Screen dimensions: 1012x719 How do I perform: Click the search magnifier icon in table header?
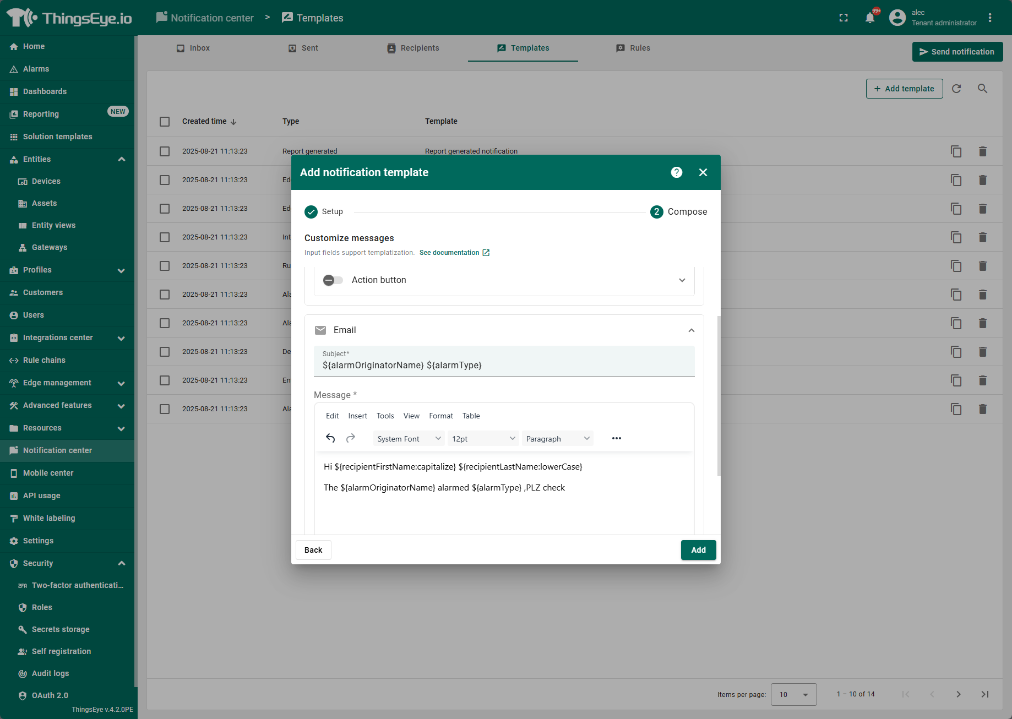982,89
